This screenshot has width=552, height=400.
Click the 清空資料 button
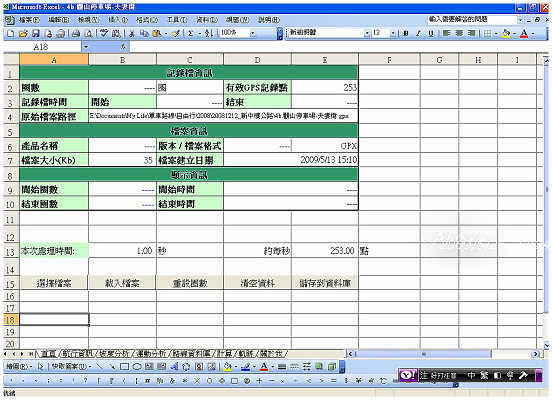pyautogui.click(x=257, y=283)
